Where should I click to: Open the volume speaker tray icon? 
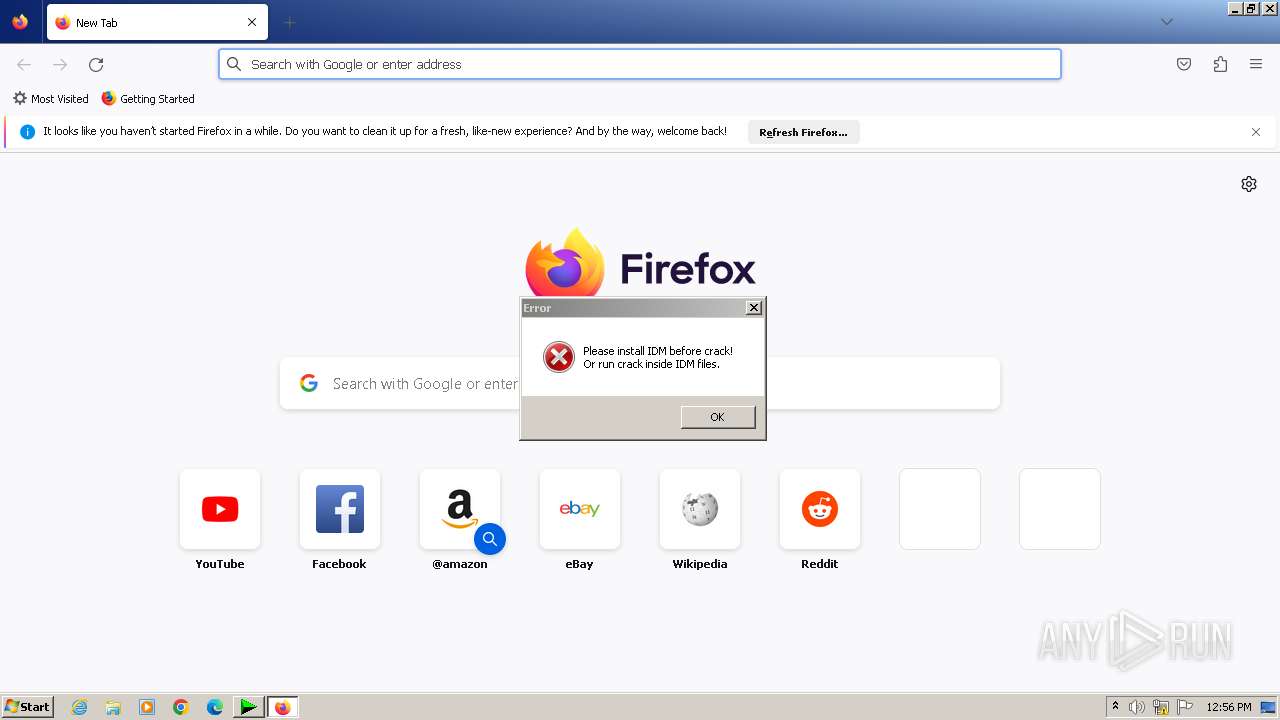pyautogui.click(x=1137, y=707)
